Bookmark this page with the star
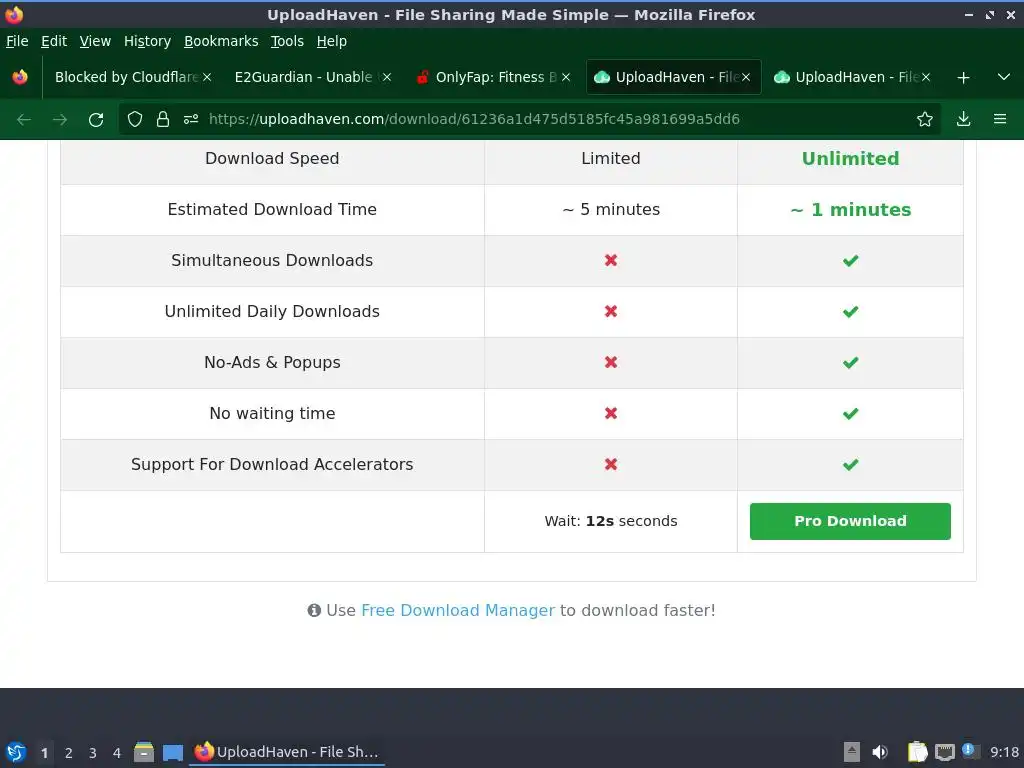Viewport: 1024px width, 768px height. click(x=925, y=119)
